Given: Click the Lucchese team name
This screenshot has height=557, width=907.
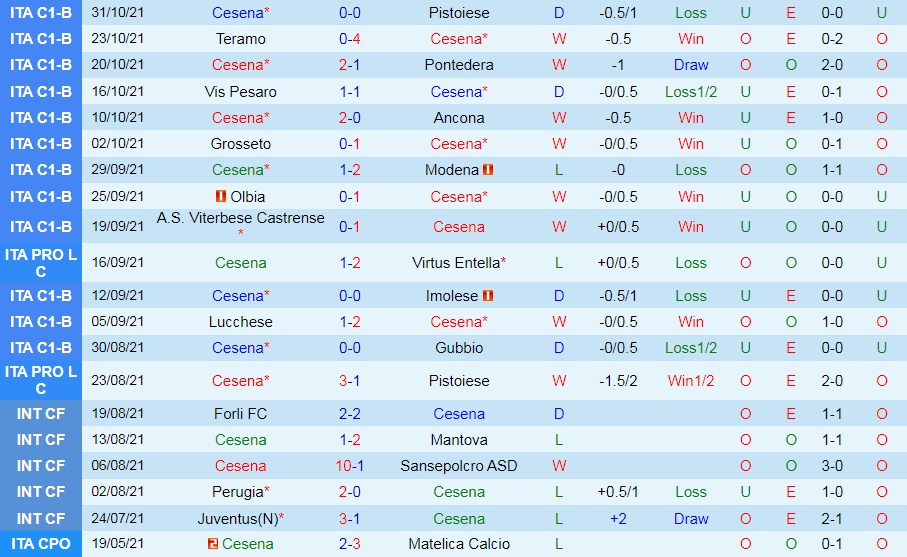Looking at the screenshot, I should coord(240,322).
